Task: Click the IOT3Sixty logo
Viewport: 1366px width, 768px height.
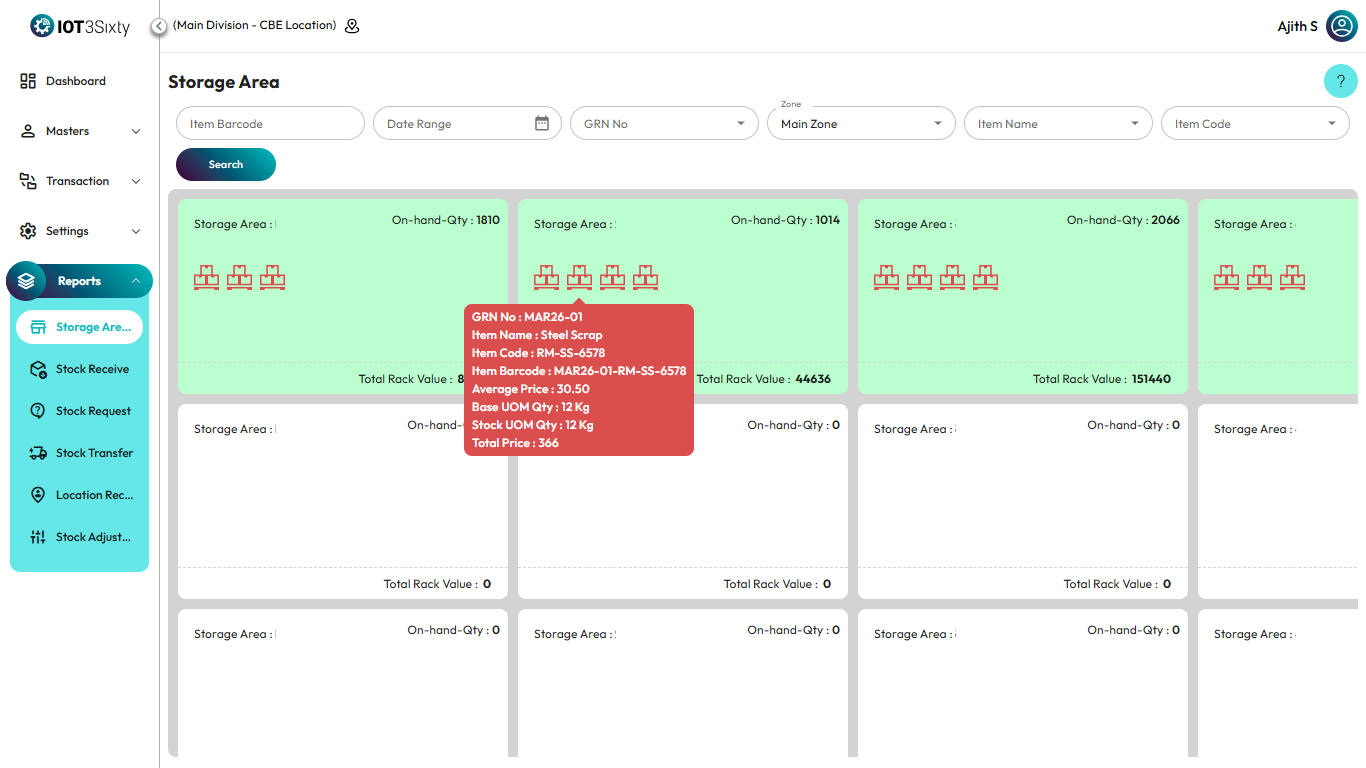Action: point(80,27)
